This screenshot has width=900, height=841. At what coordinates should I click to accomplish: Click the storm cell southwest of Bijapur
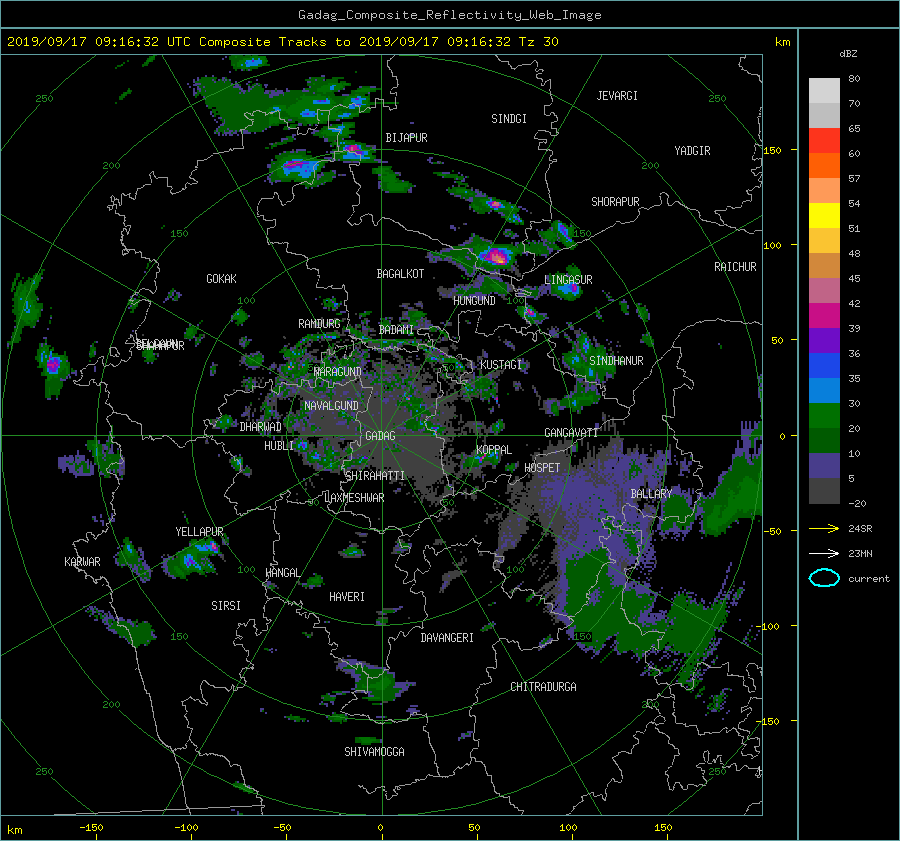[x=298, y=166]
